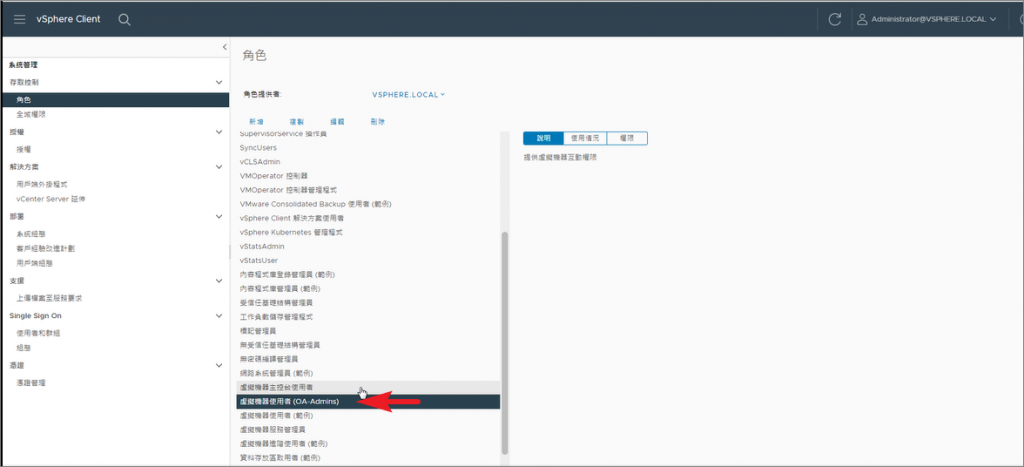Collapse the 支援 section
The width and height of the screenshot is (1024, 467).
coord(219,281)
